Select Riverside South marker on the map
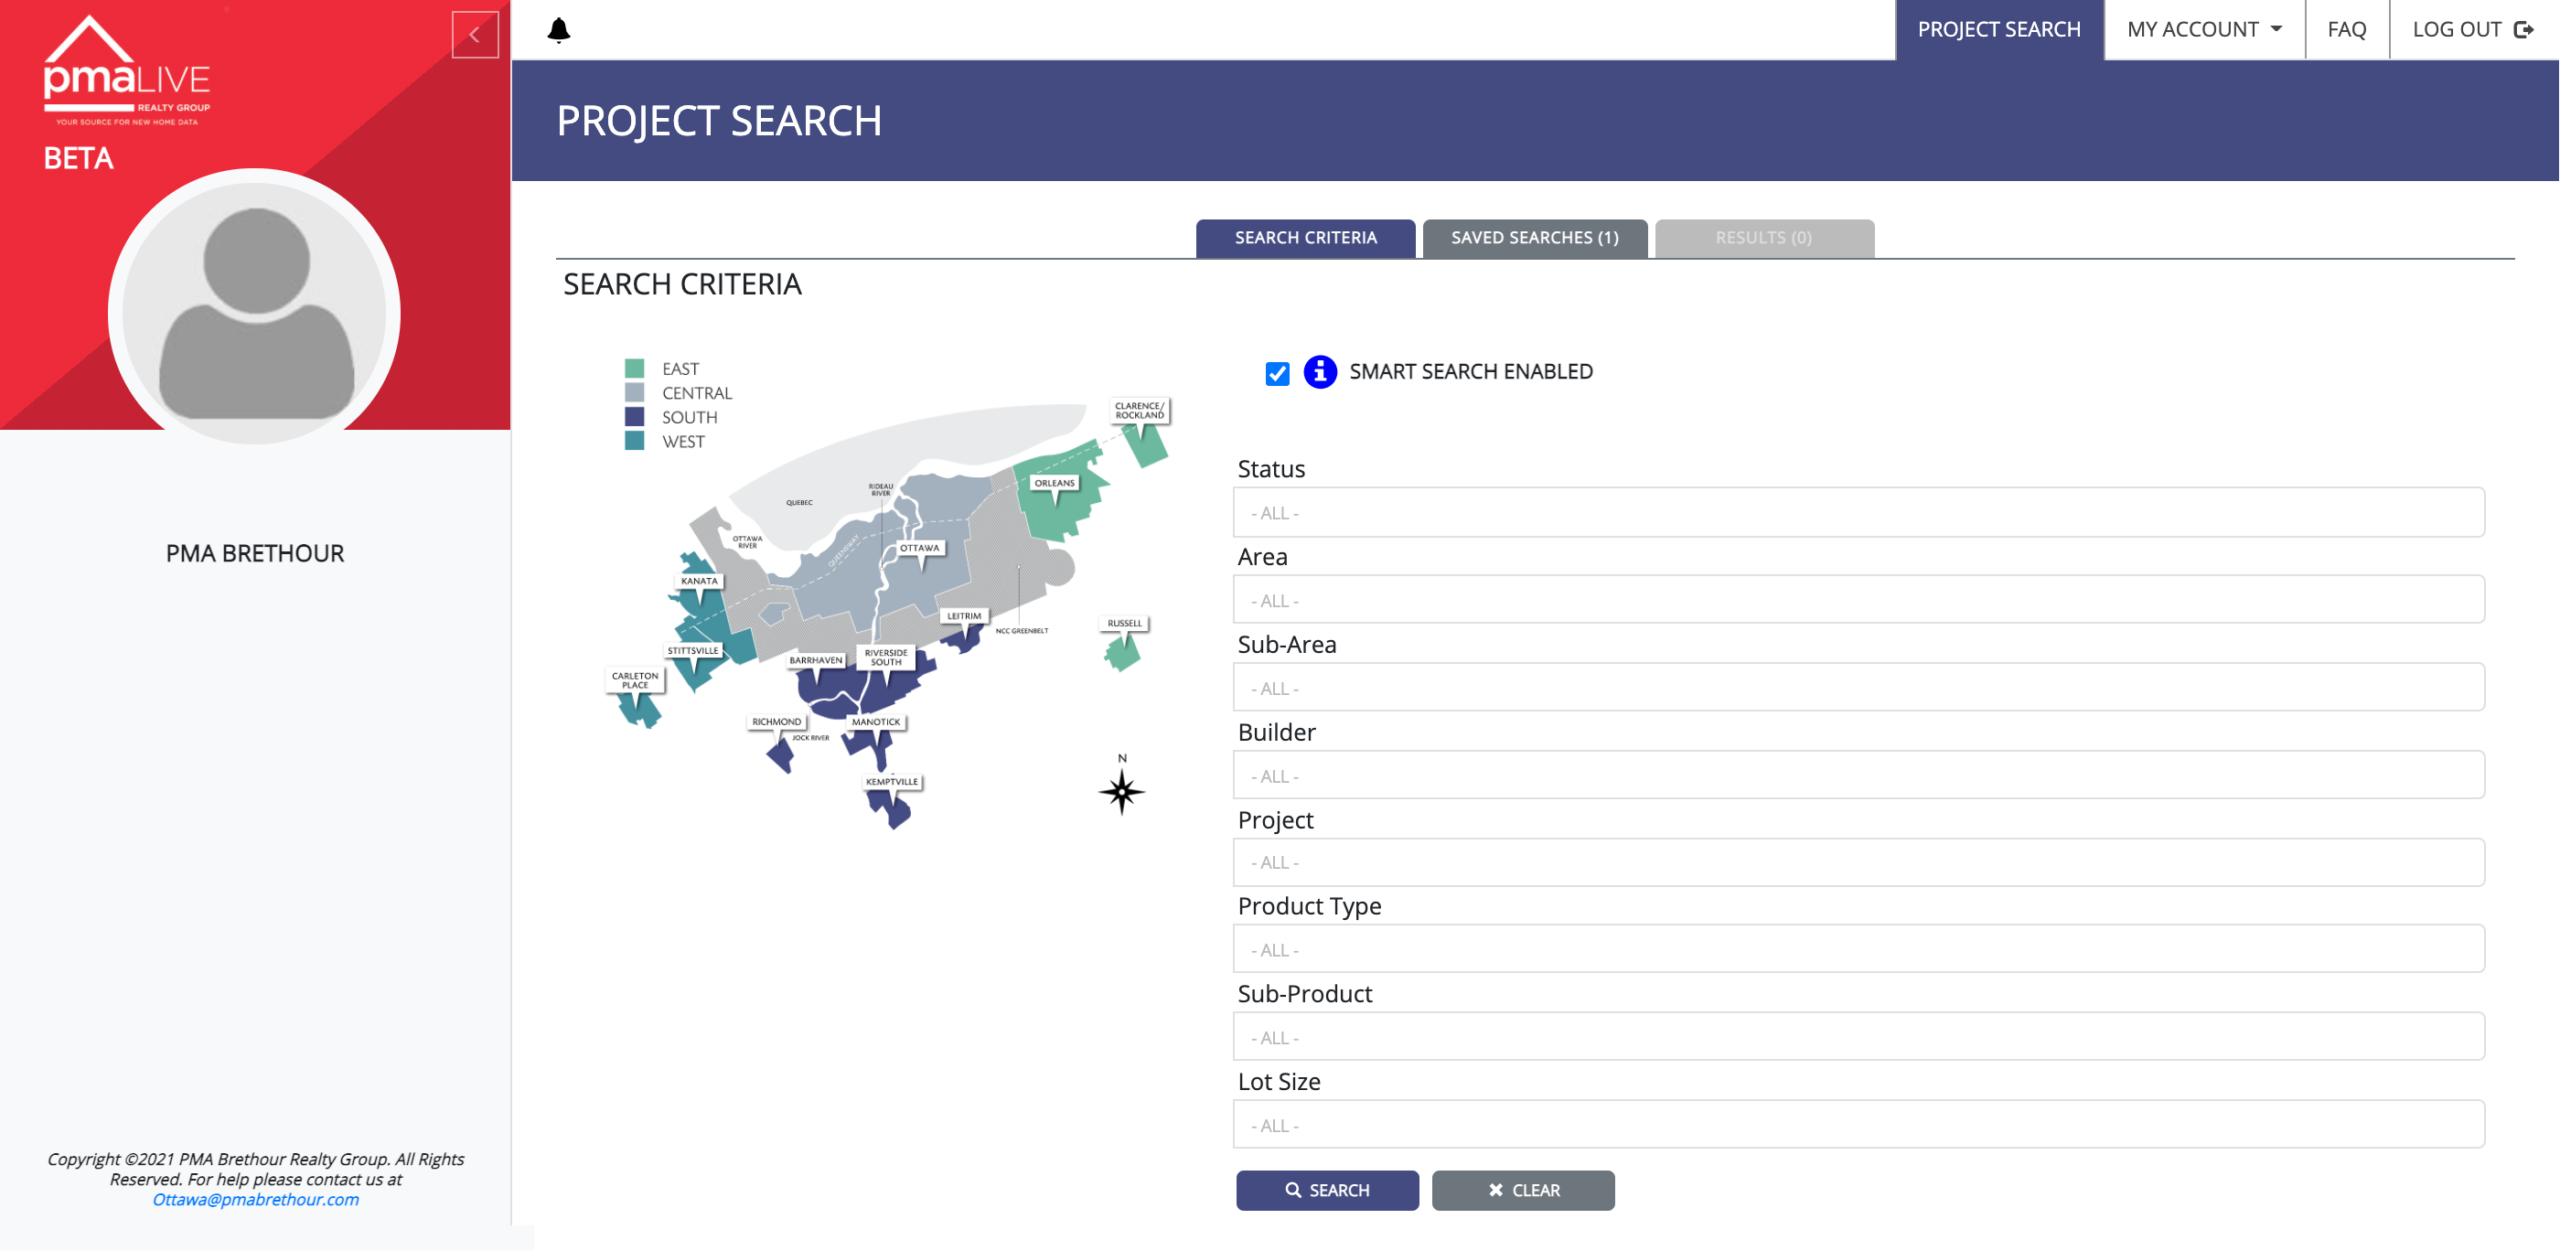The height and width of the screenshot is (1251, 2560). point(886,657)
